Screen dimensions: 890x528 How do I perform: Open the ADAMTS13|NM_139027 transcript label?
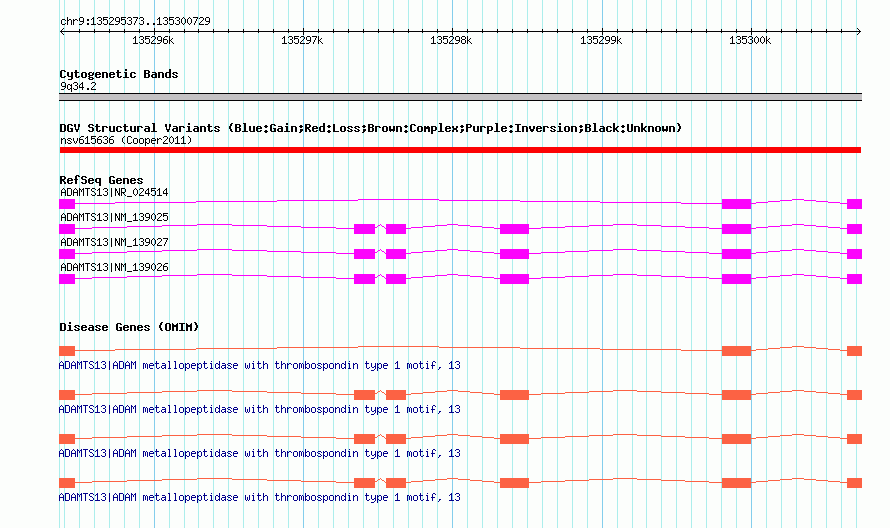pyautogui.click(x=114, y=242)
